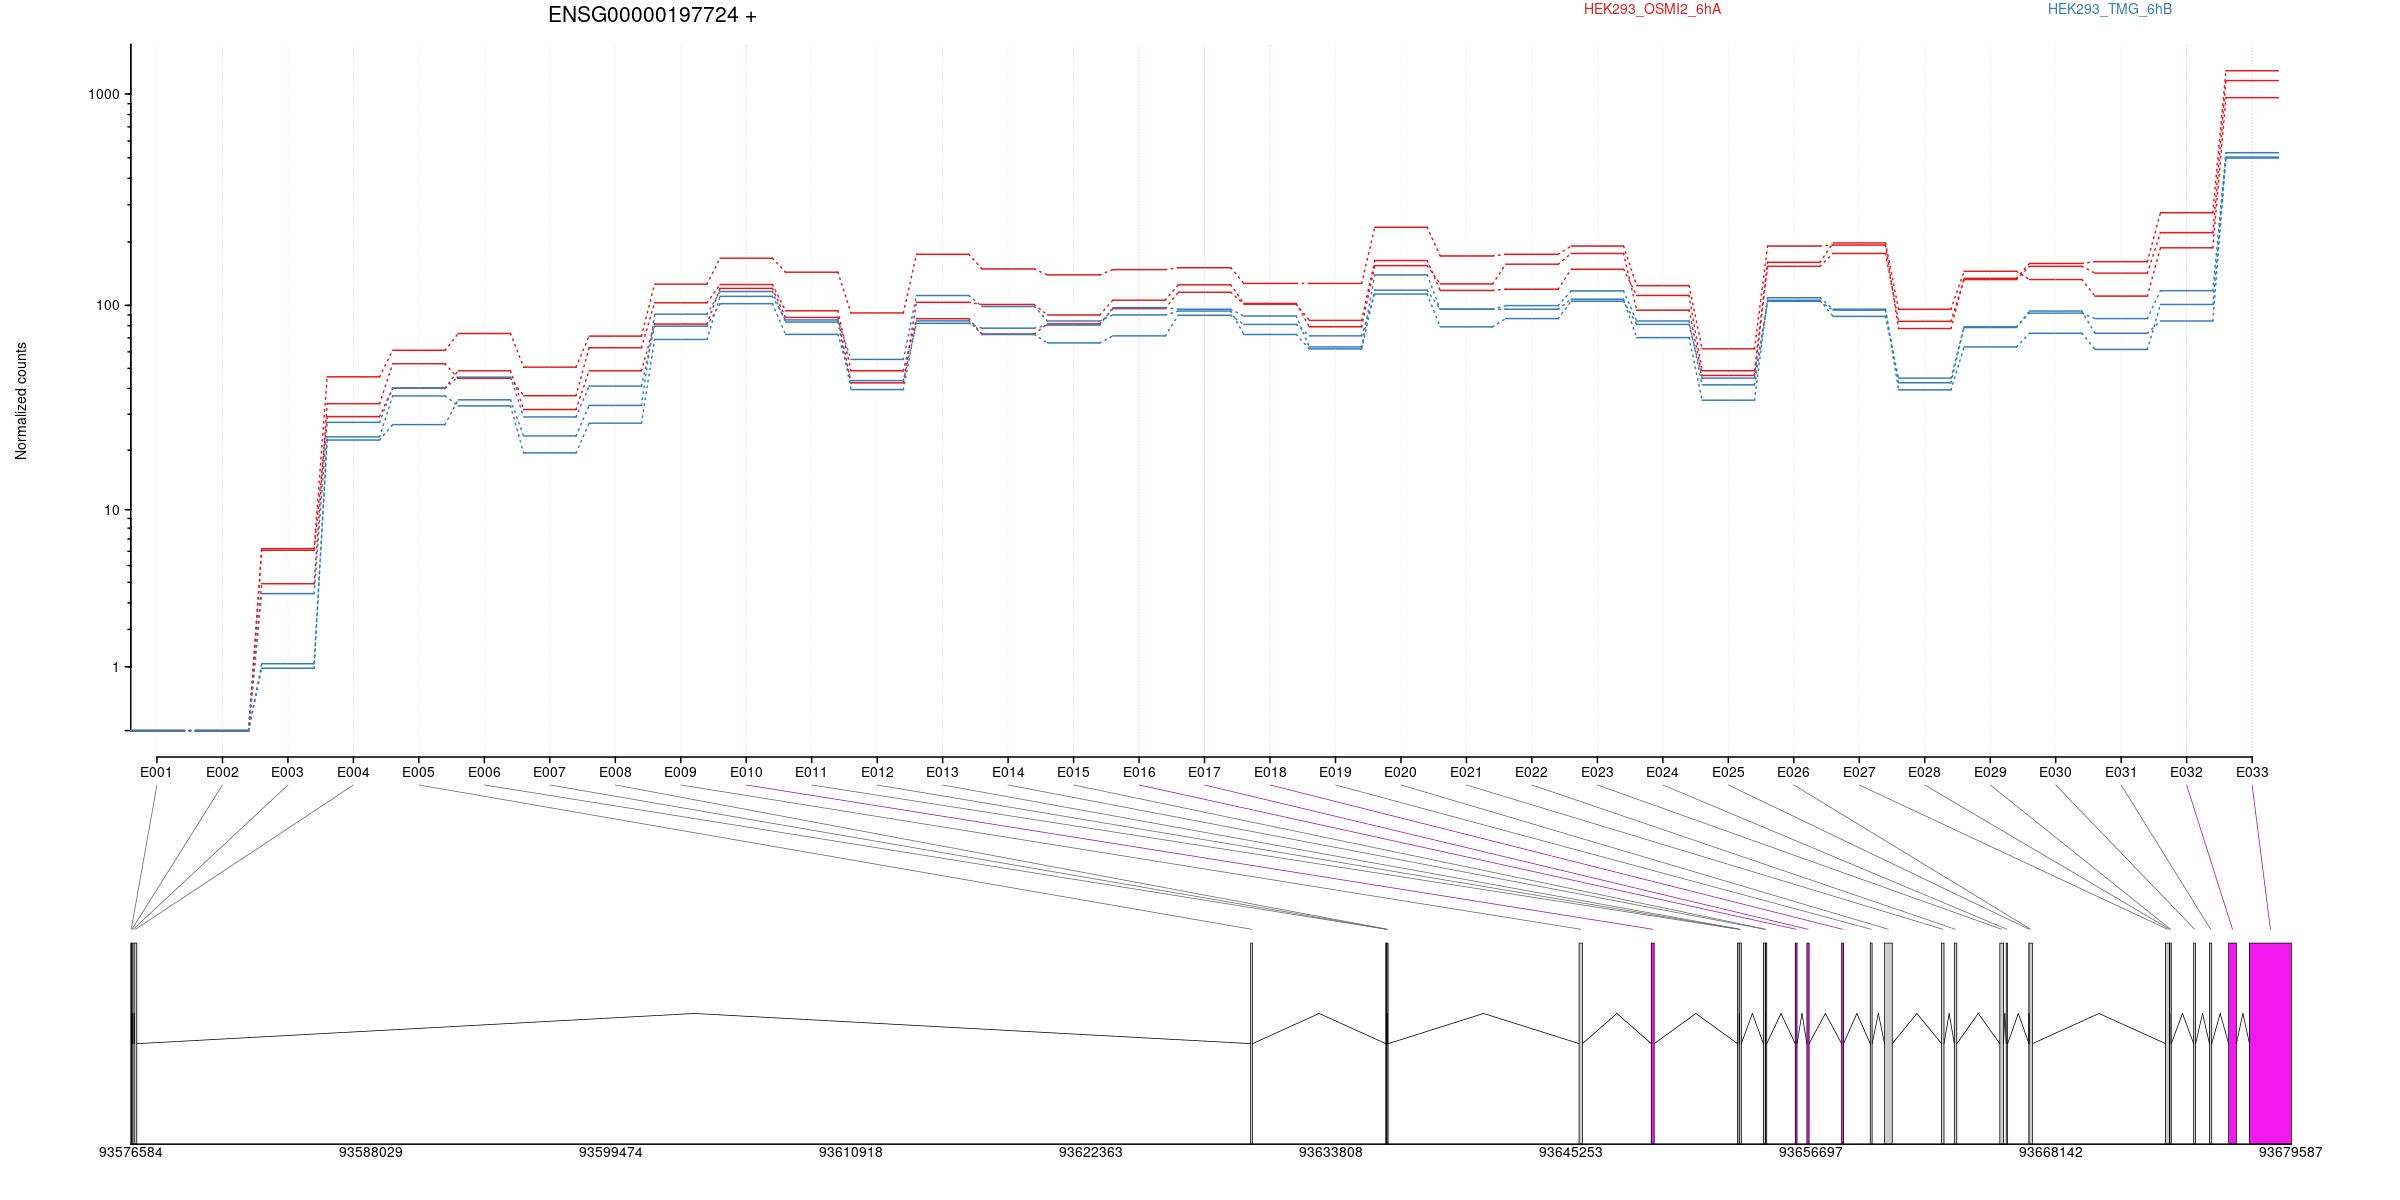The height and width of the screenshot is (1200, 2400).
Task: Select exon label E016
Action: 1139,772
